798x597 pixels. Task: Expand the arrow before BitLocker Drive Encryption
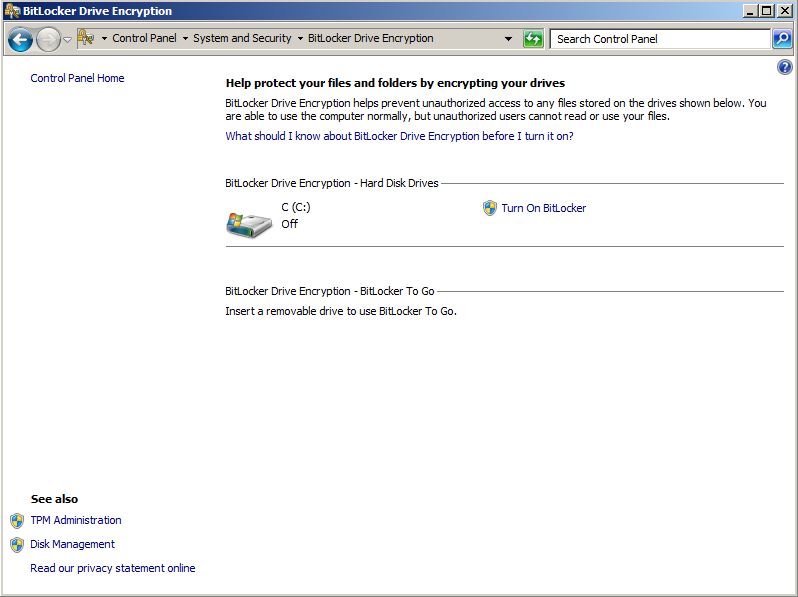(300, 39)
